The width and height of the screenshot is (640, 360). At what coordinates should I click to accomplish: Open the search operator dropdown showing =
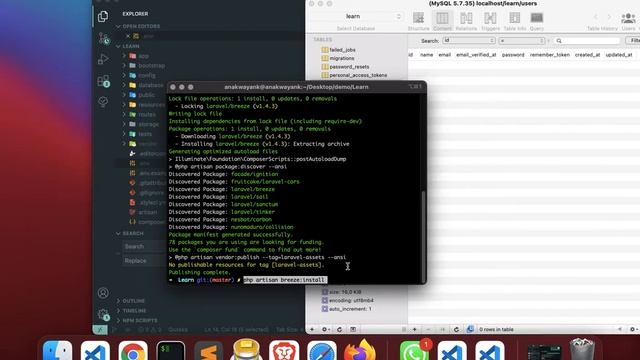pyautogui.click(x=522, y=41)
